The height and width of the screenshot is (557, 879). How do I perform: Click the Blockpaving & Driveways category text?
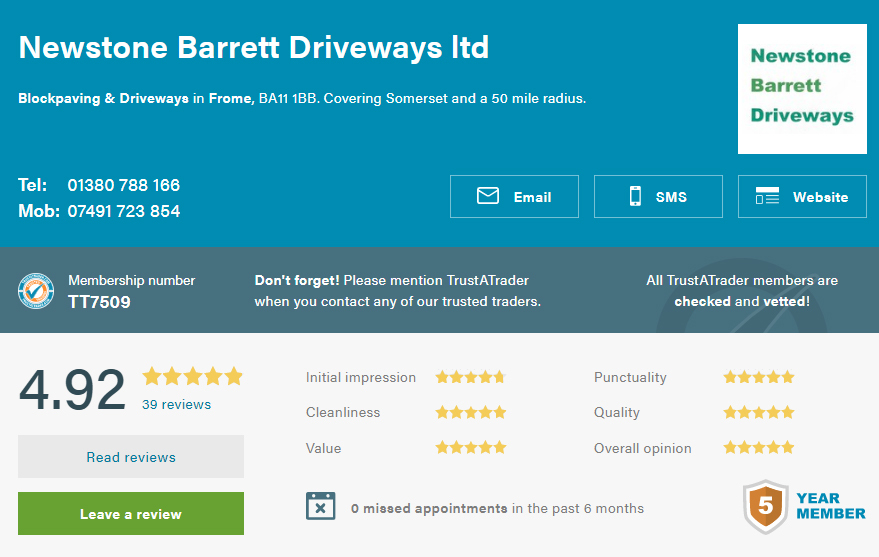104,99
